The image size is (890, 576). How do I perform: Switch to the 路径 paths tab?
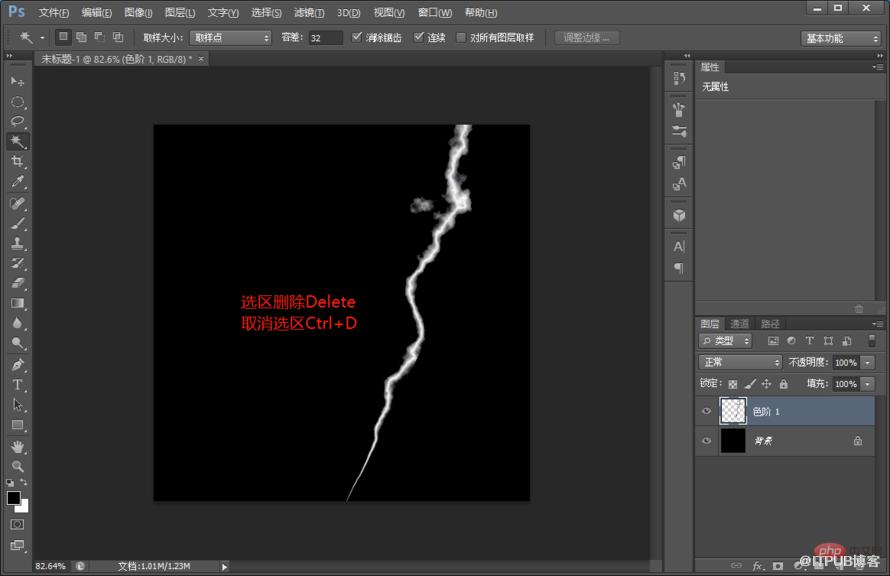[770, 324]
